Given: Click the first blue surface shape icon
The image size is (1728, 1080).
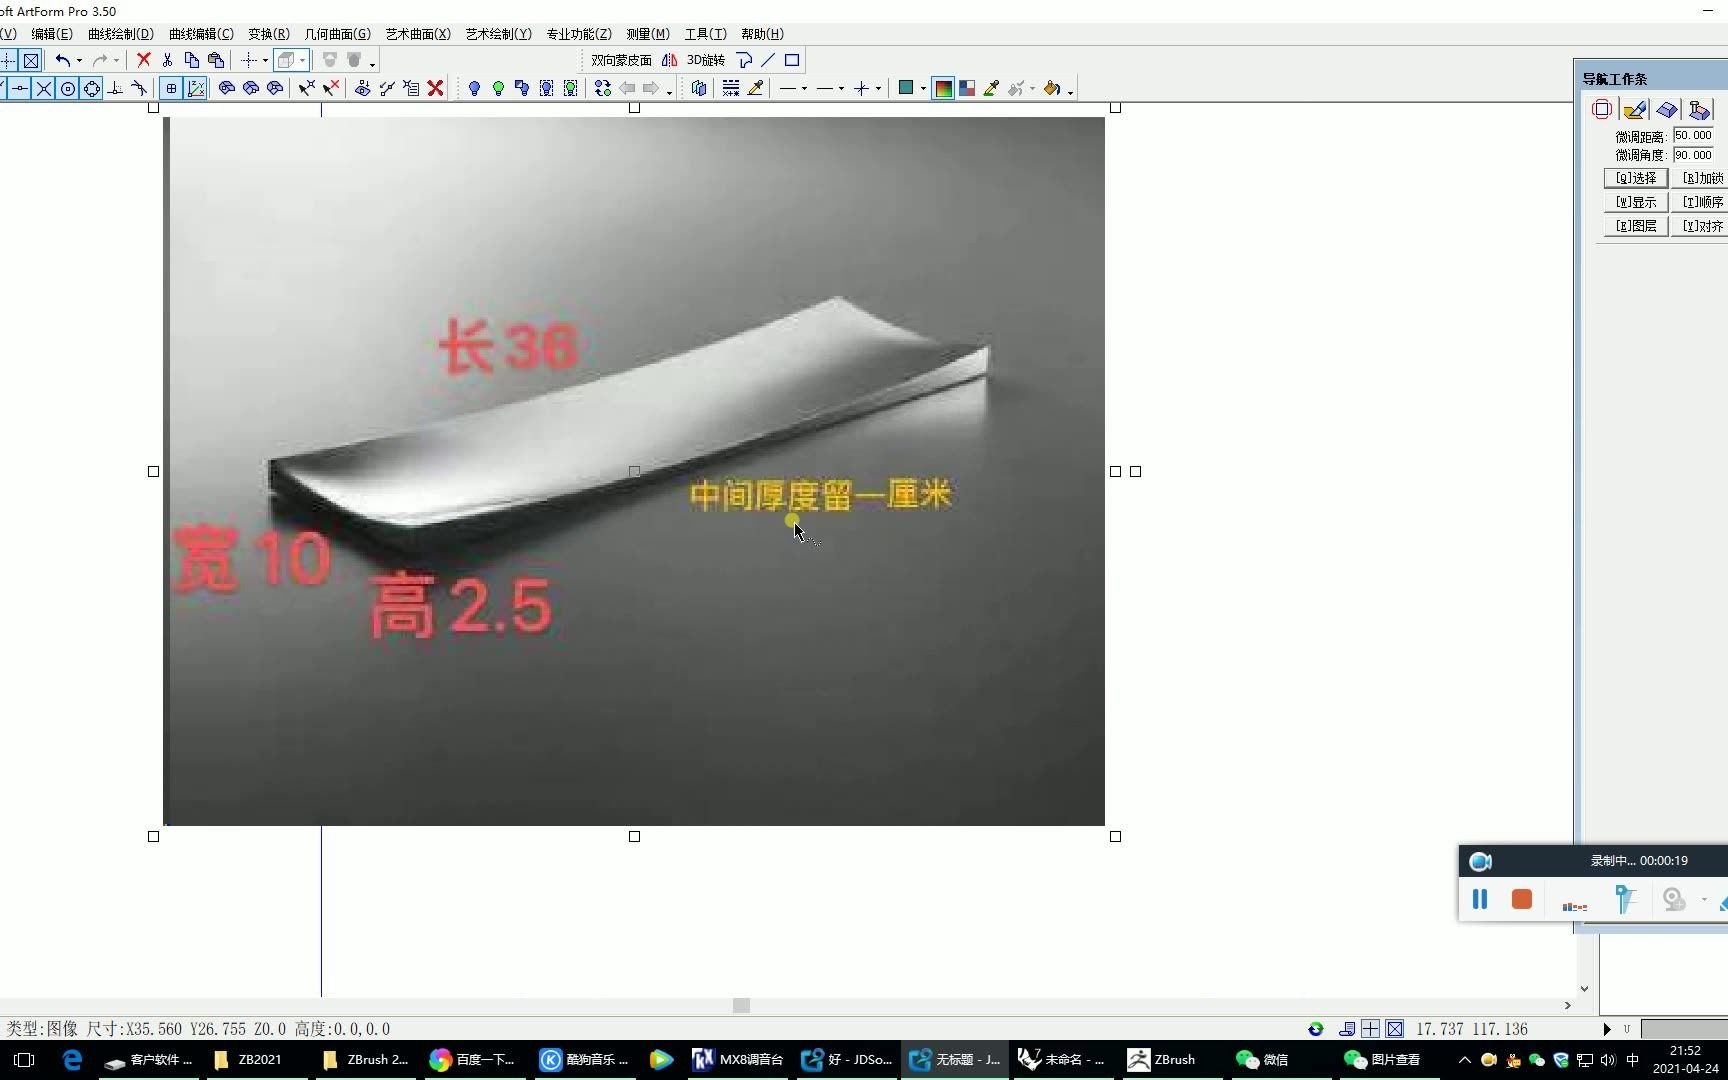Looking at the screenshot, I should click(x=227, y=88).
